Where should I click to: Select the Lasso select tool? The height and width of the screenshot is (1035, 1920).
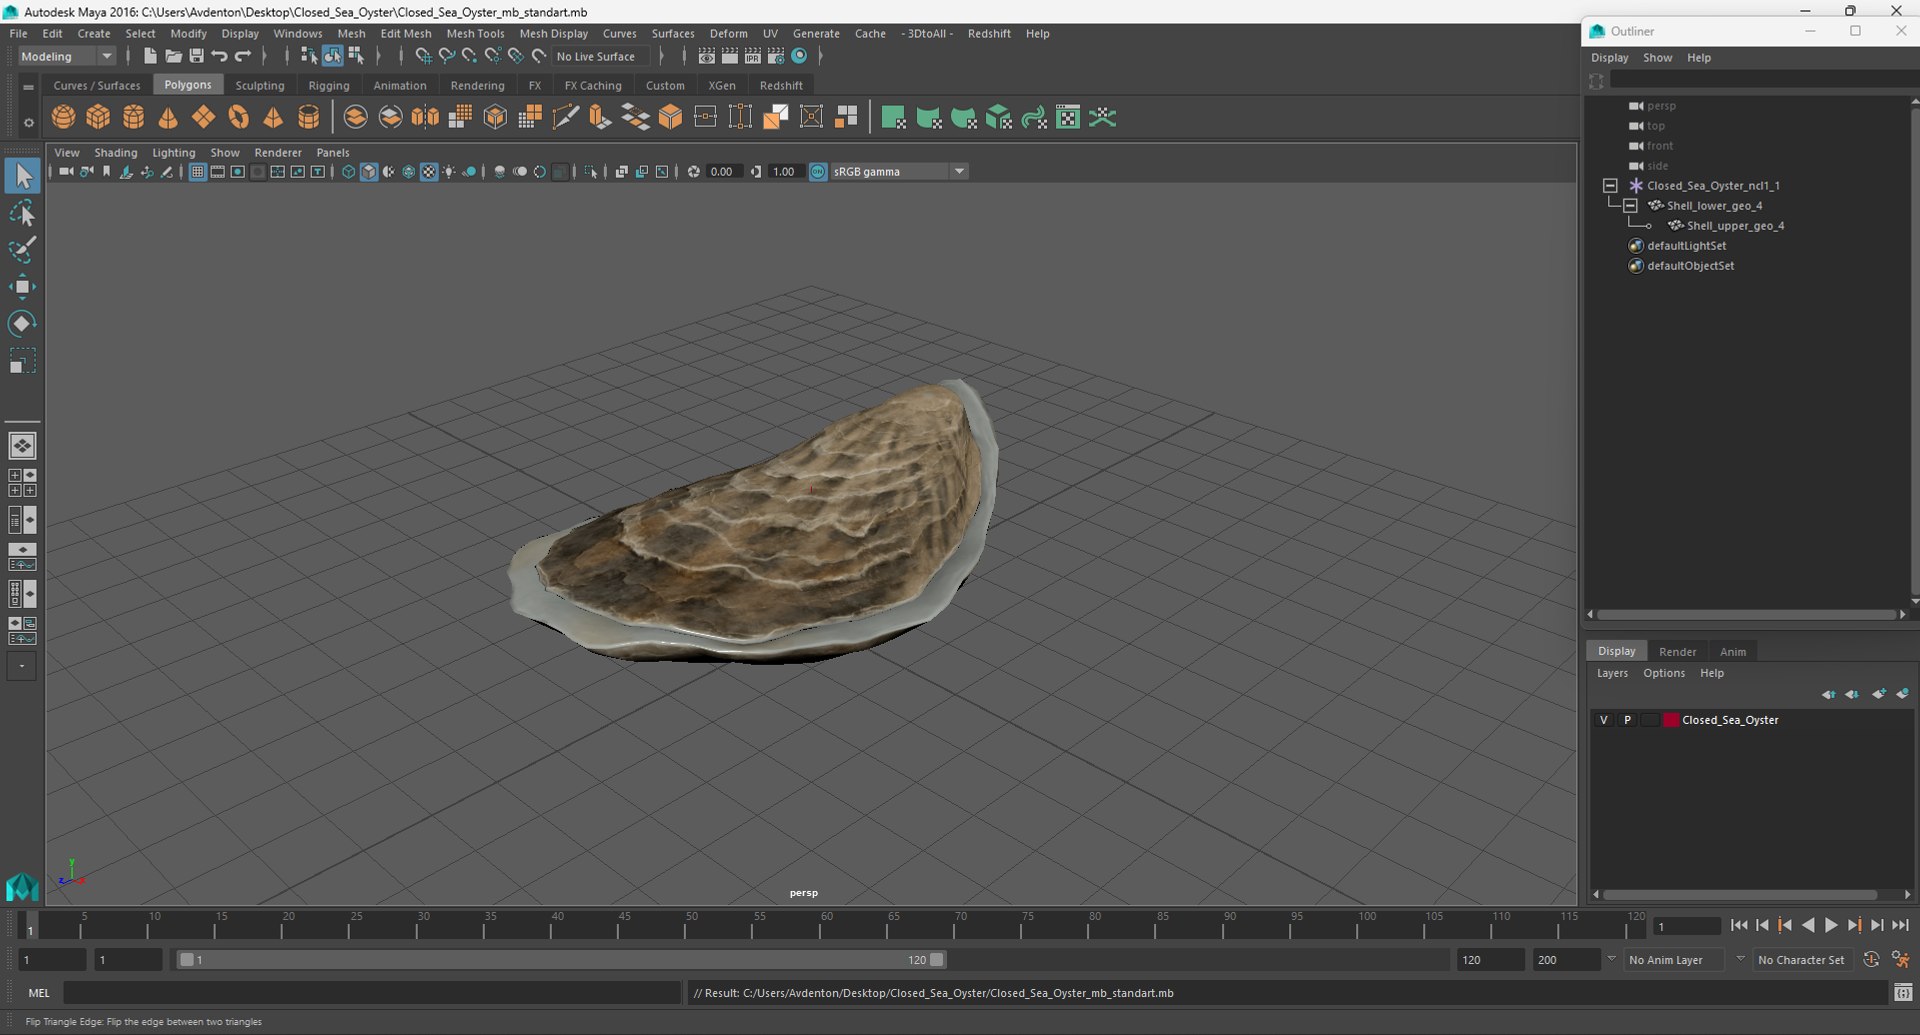22,214
